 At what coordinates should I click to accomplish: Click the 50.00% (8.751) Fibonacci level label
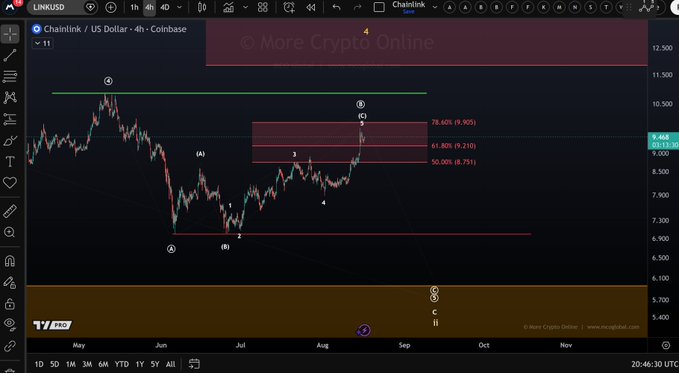(453, 162)
